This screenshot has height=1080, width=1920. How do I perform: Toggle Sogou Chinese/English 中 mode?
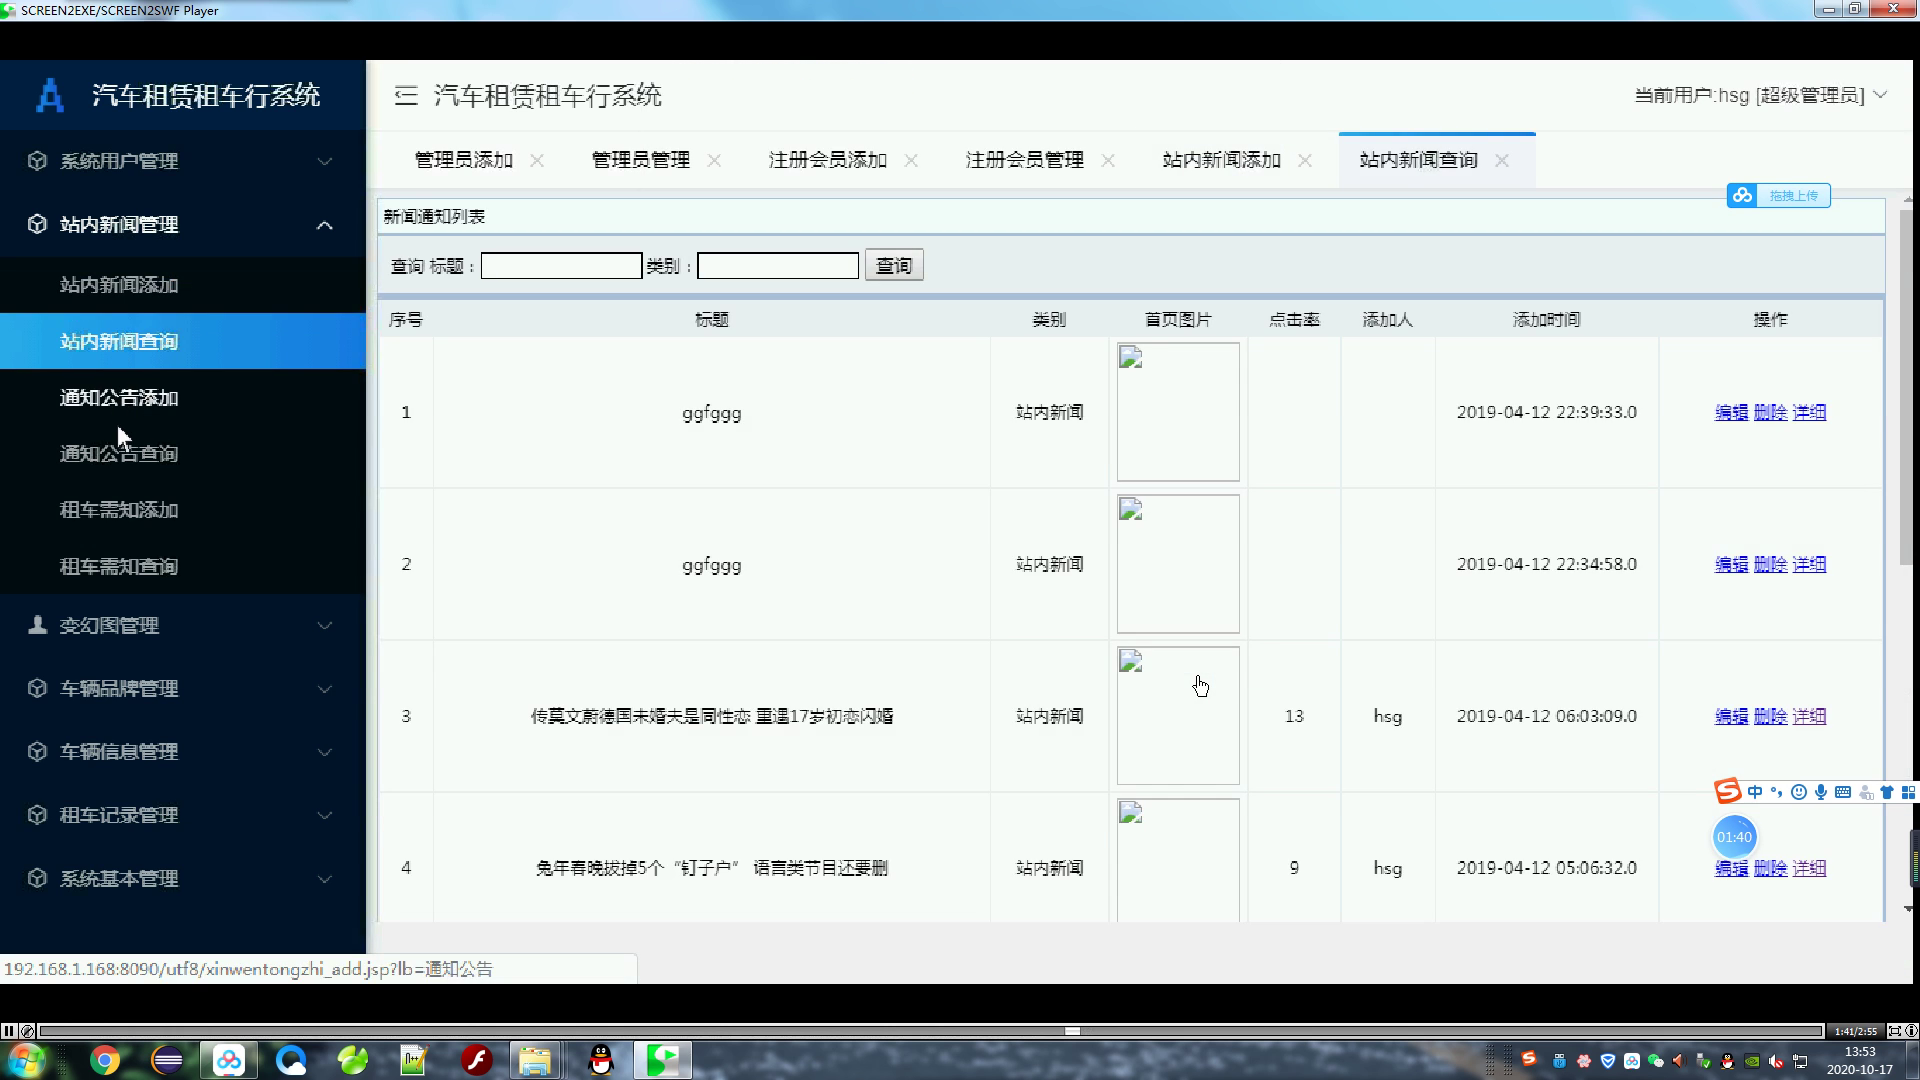1755,792
